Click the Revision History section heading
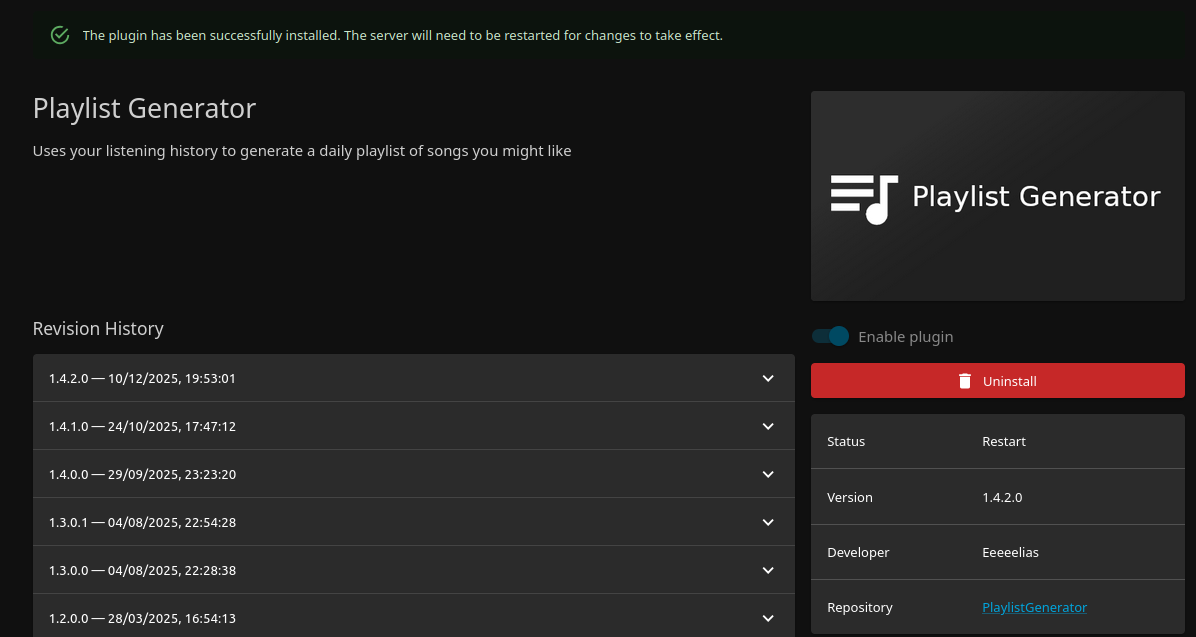 98,328
